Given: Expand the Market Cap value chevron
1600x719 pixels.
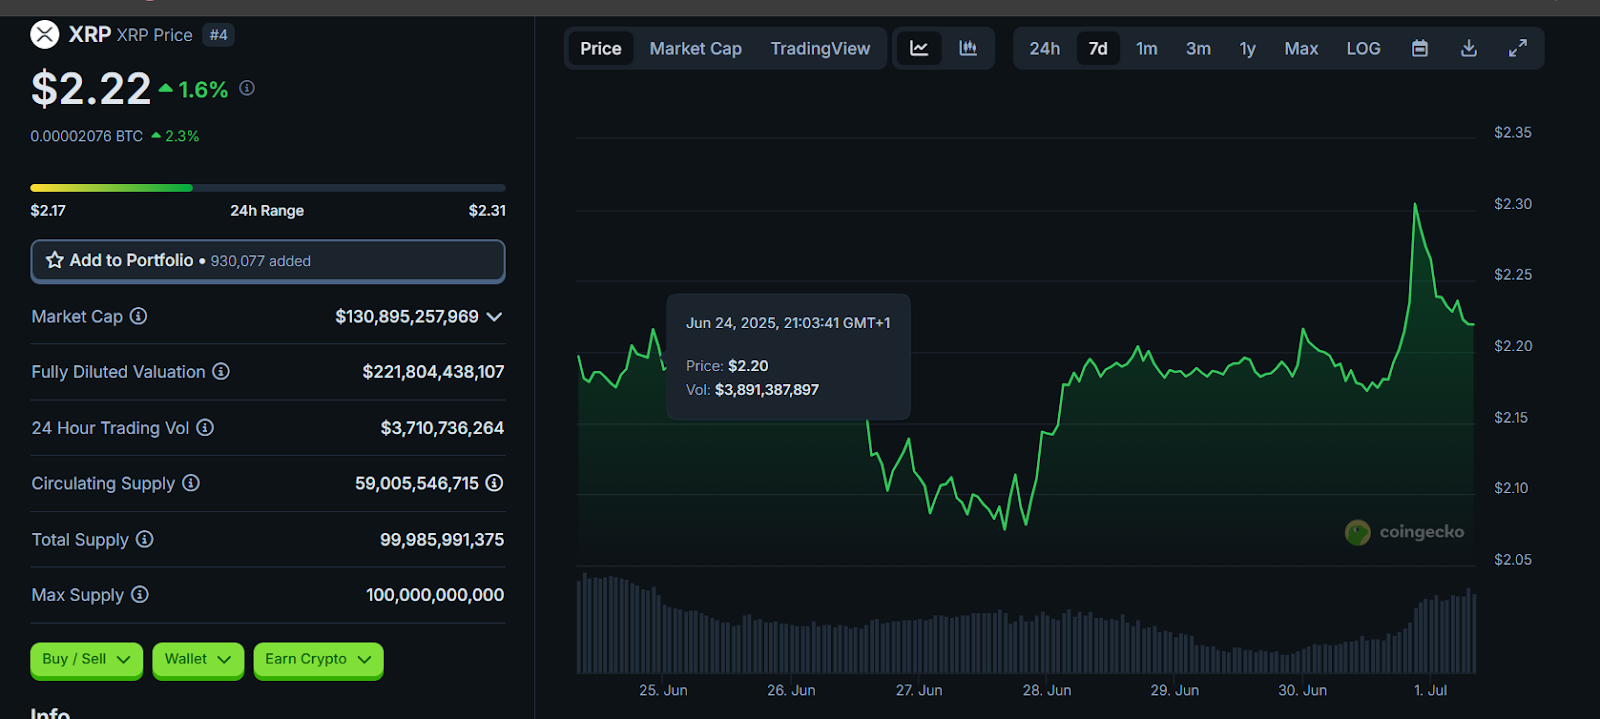Looking at the screenshot, I should click(x=494, y=316).
